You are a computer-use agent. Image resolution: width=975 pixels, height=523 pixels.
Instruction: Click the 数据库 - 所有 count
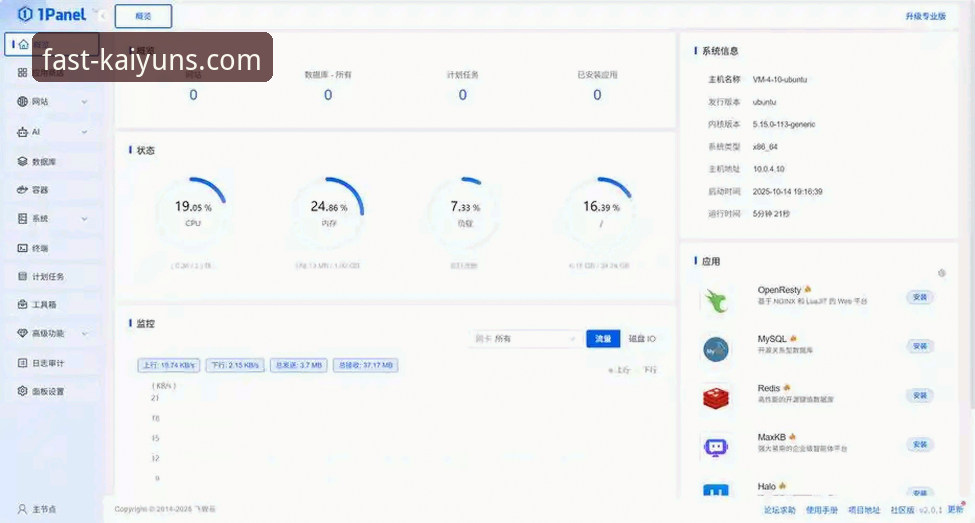pos(328,95)
